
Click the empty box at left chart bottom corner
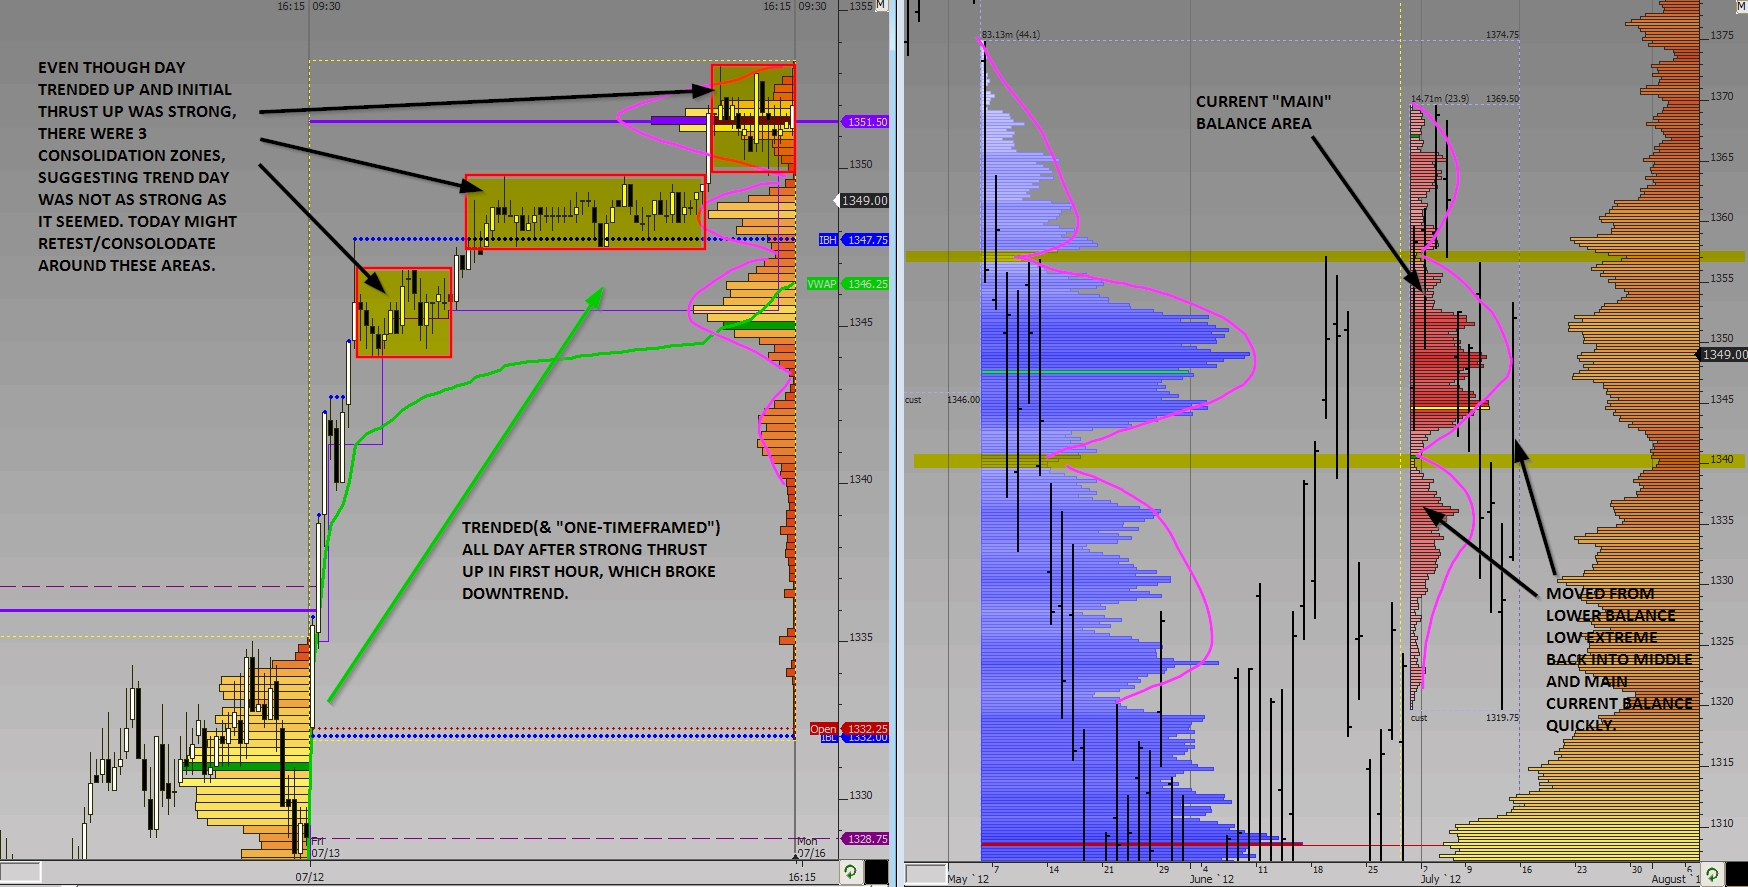click(x=21, y=872)
